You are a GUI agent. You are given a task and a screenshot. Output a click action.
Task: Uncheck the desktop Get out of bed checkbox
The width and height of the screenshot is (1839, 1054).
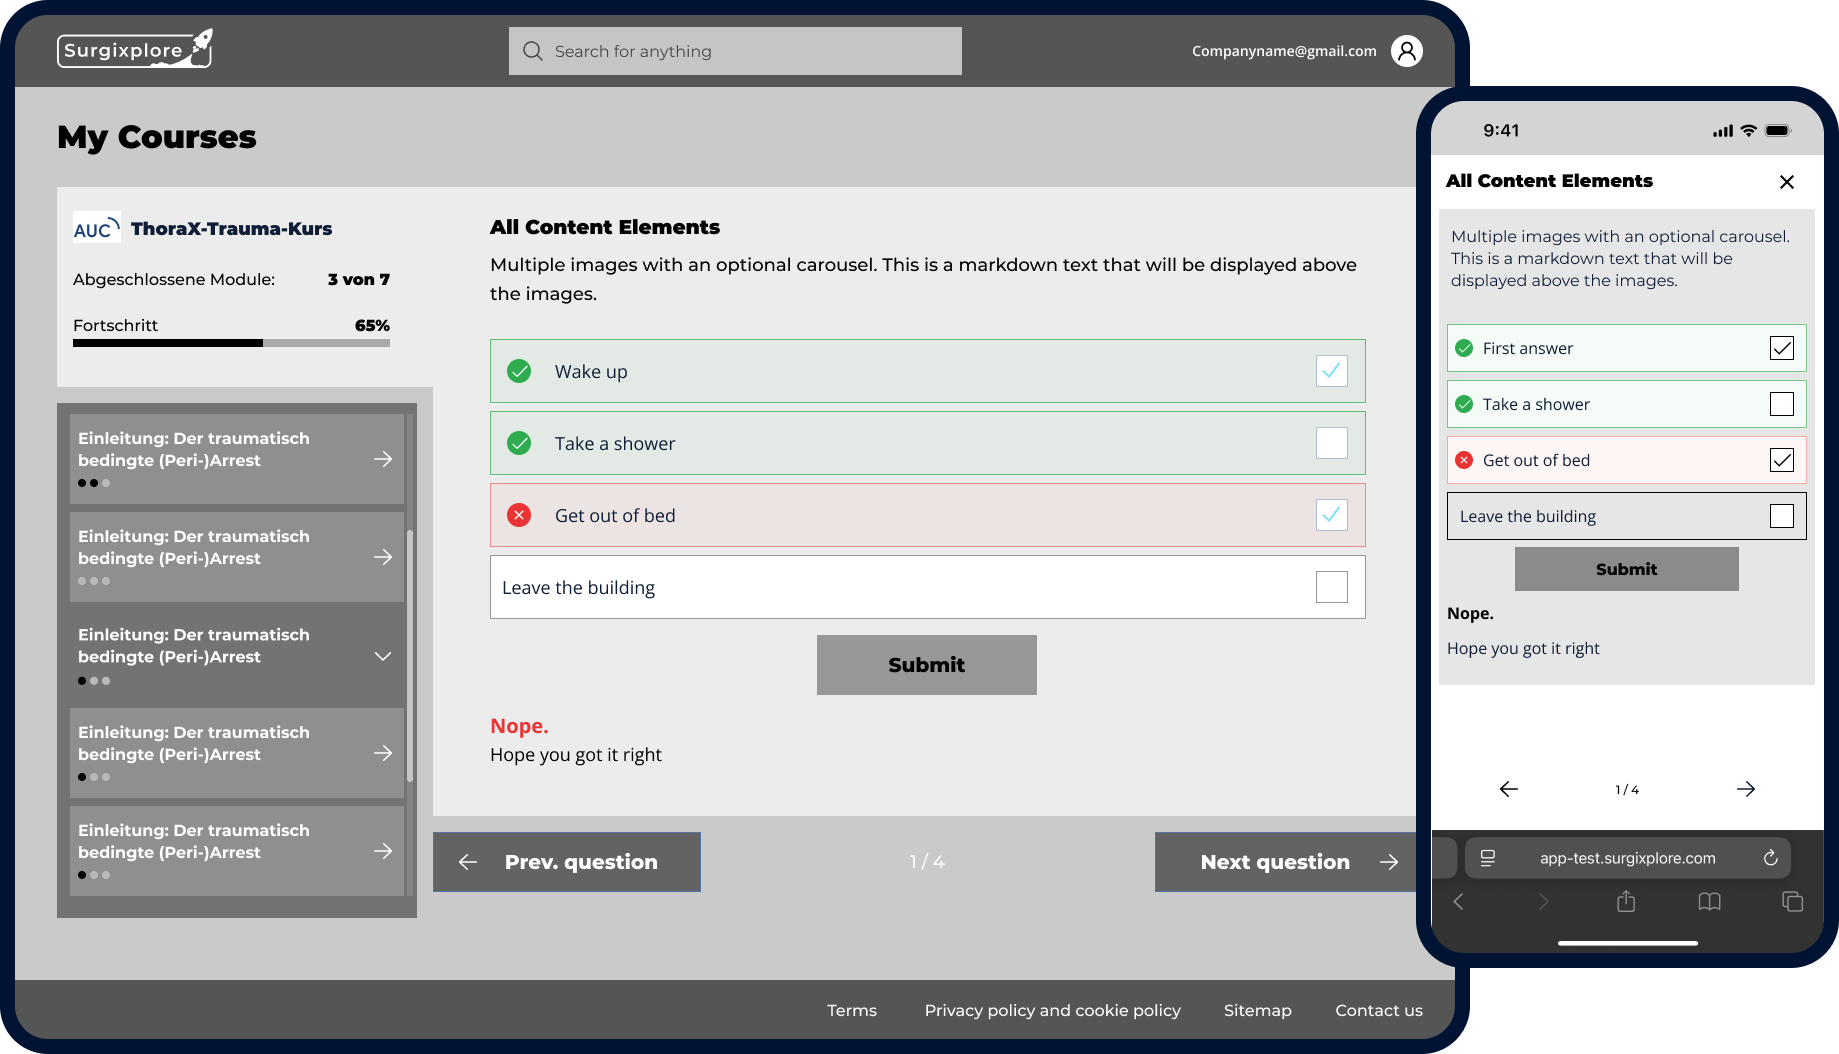1332,515
